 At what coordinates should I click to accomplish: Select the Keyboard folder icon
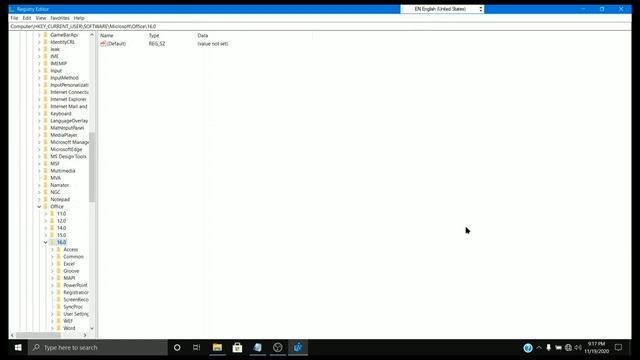[x=46, y=113]
